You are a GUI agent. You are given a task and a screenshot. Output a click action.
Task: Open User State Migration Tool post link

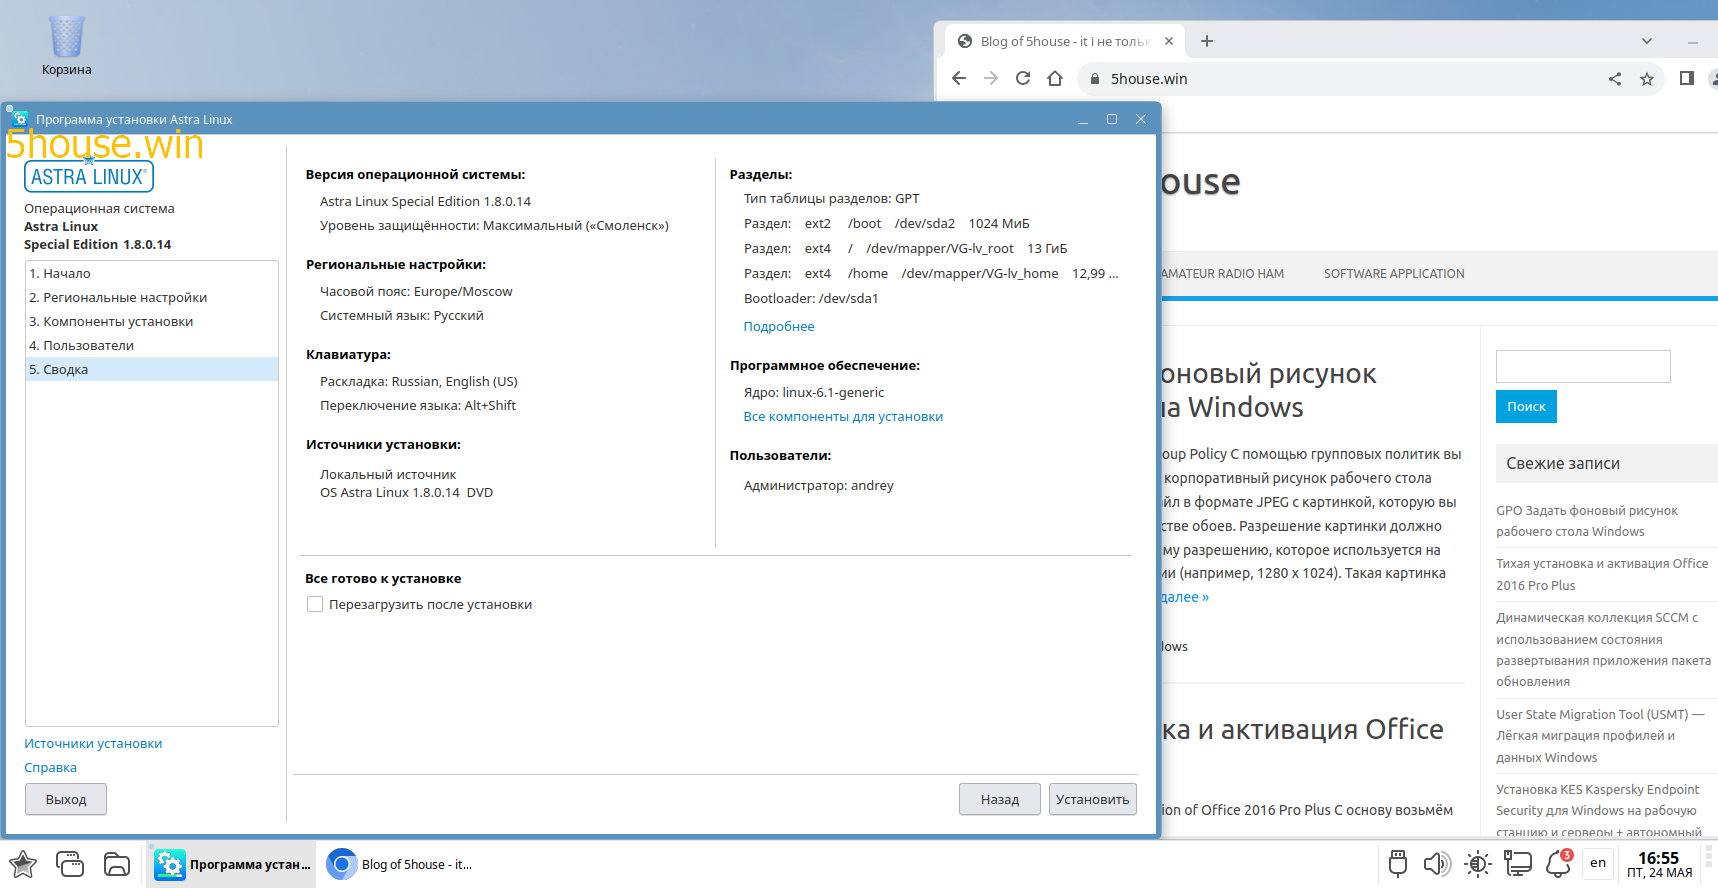1600,736
